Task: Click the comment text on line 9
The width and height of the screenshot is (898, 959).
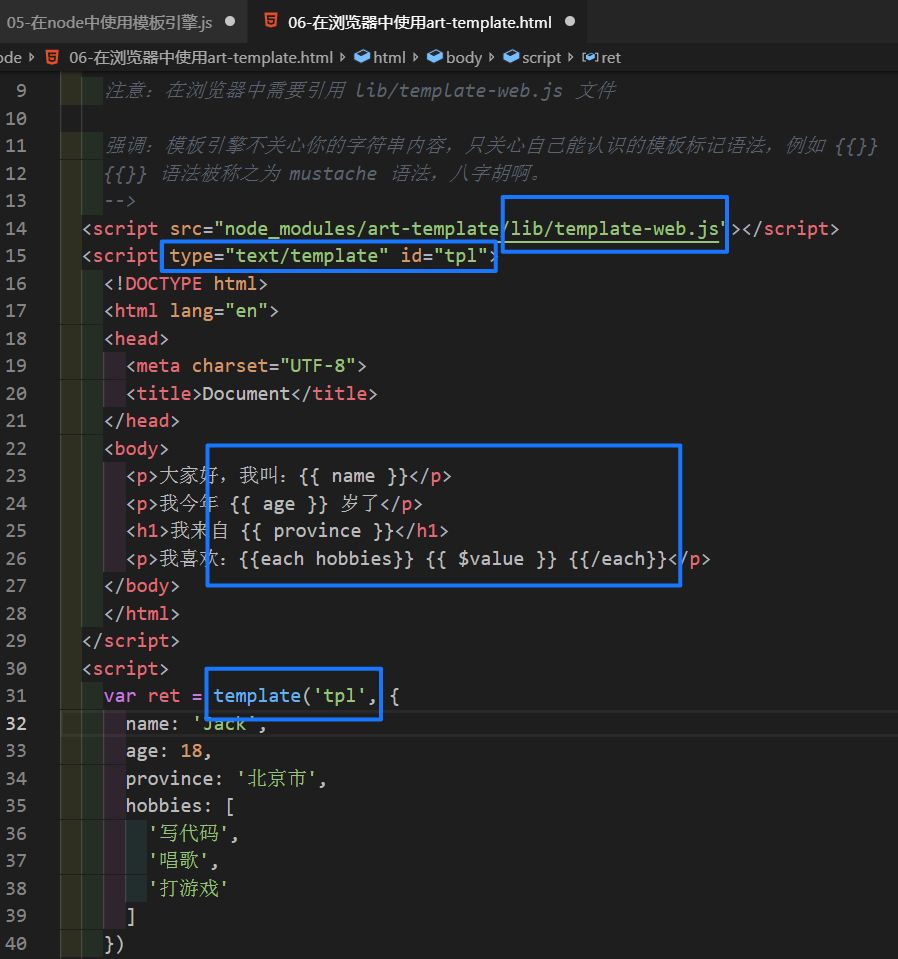Action: 360,91
